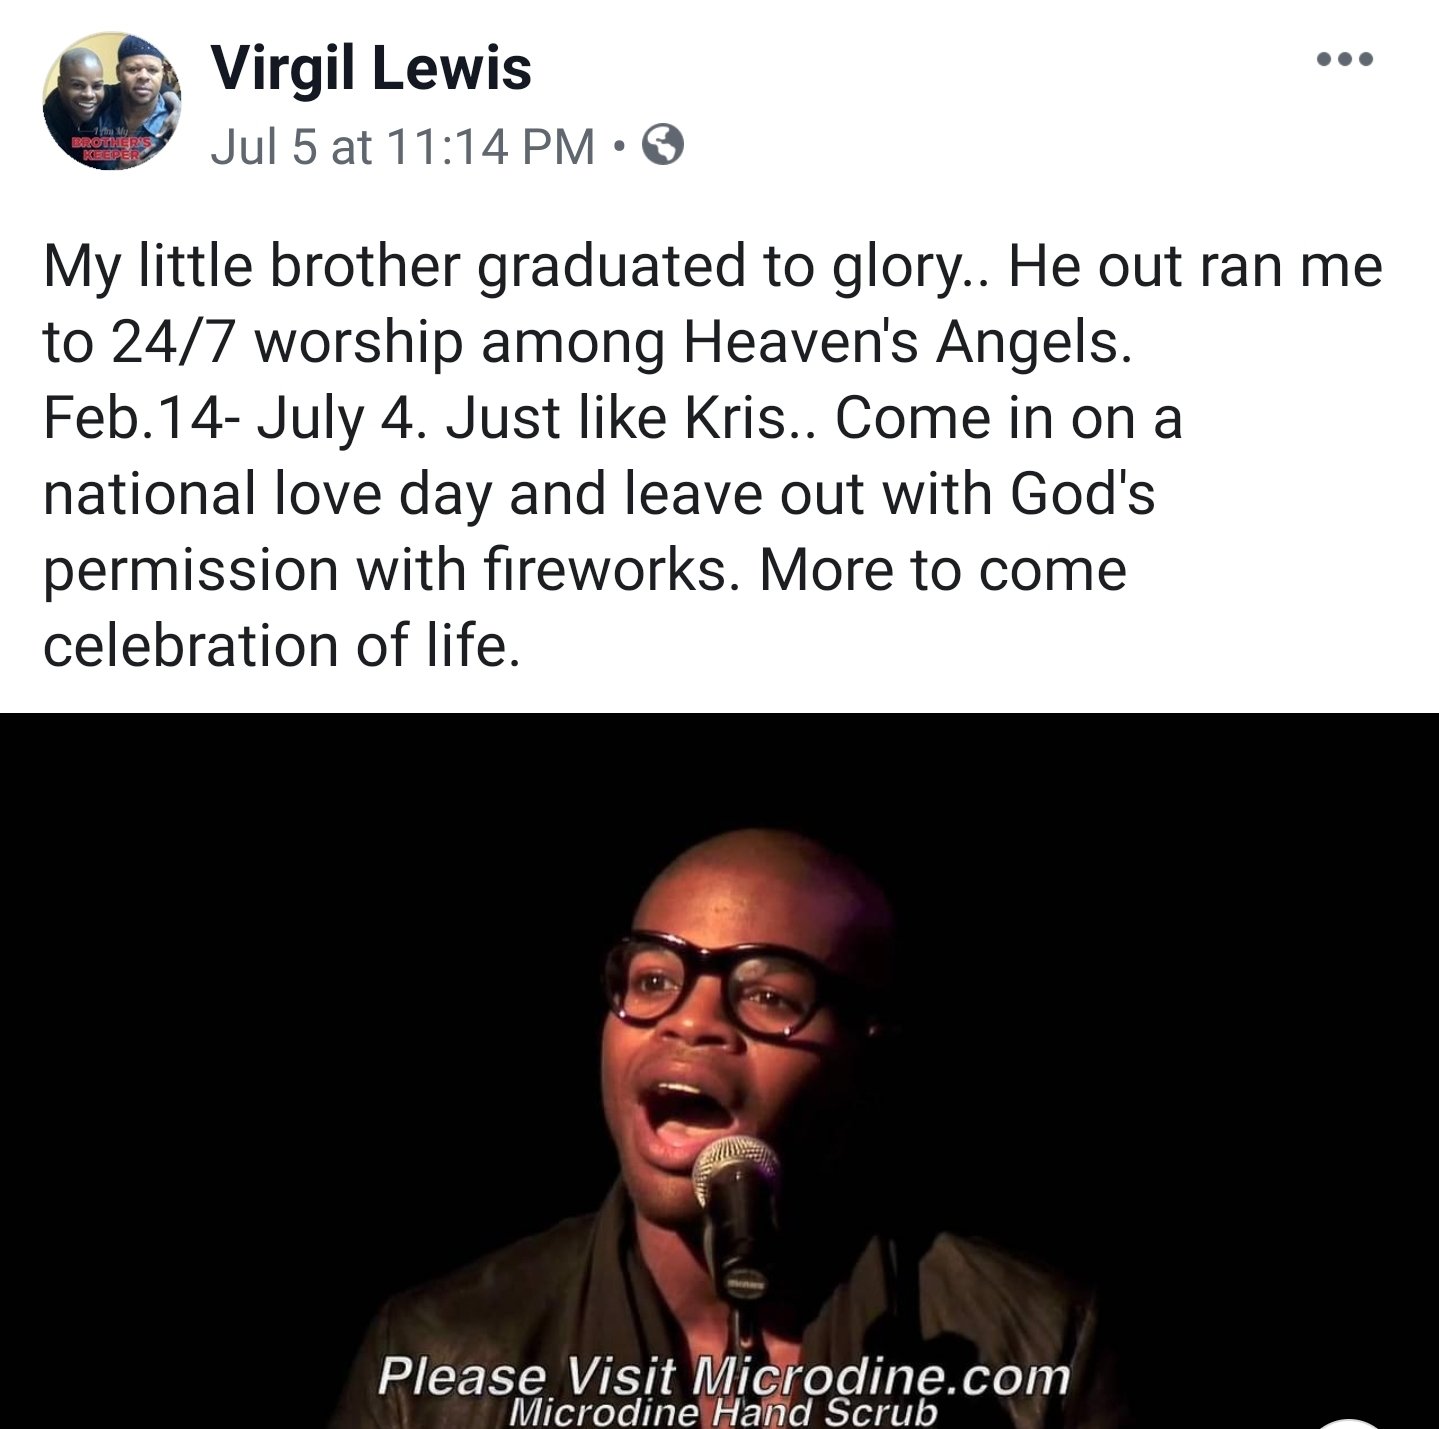Click the 'Jul 5 at 11:14 PM' timestamp
This screenshot has height=1429, width=1439.
[x=403, y=147]
